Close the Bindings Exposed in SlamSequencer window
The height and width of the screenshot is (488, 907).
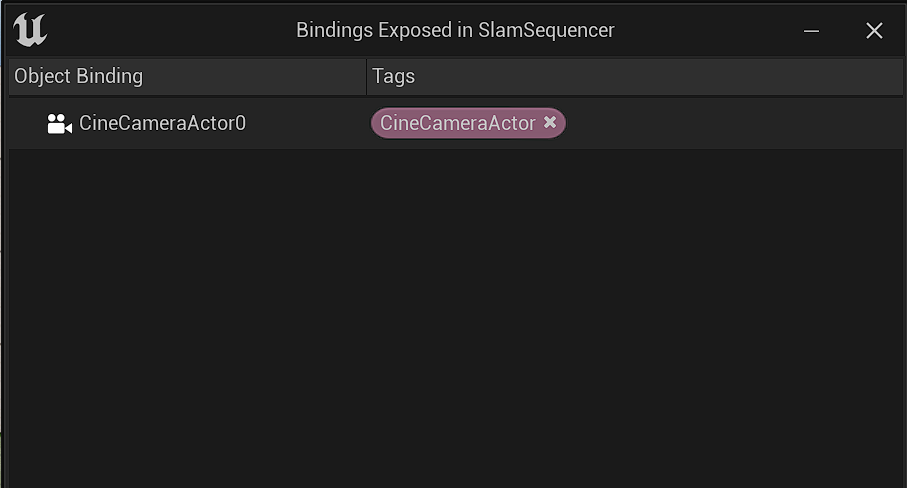874,31
